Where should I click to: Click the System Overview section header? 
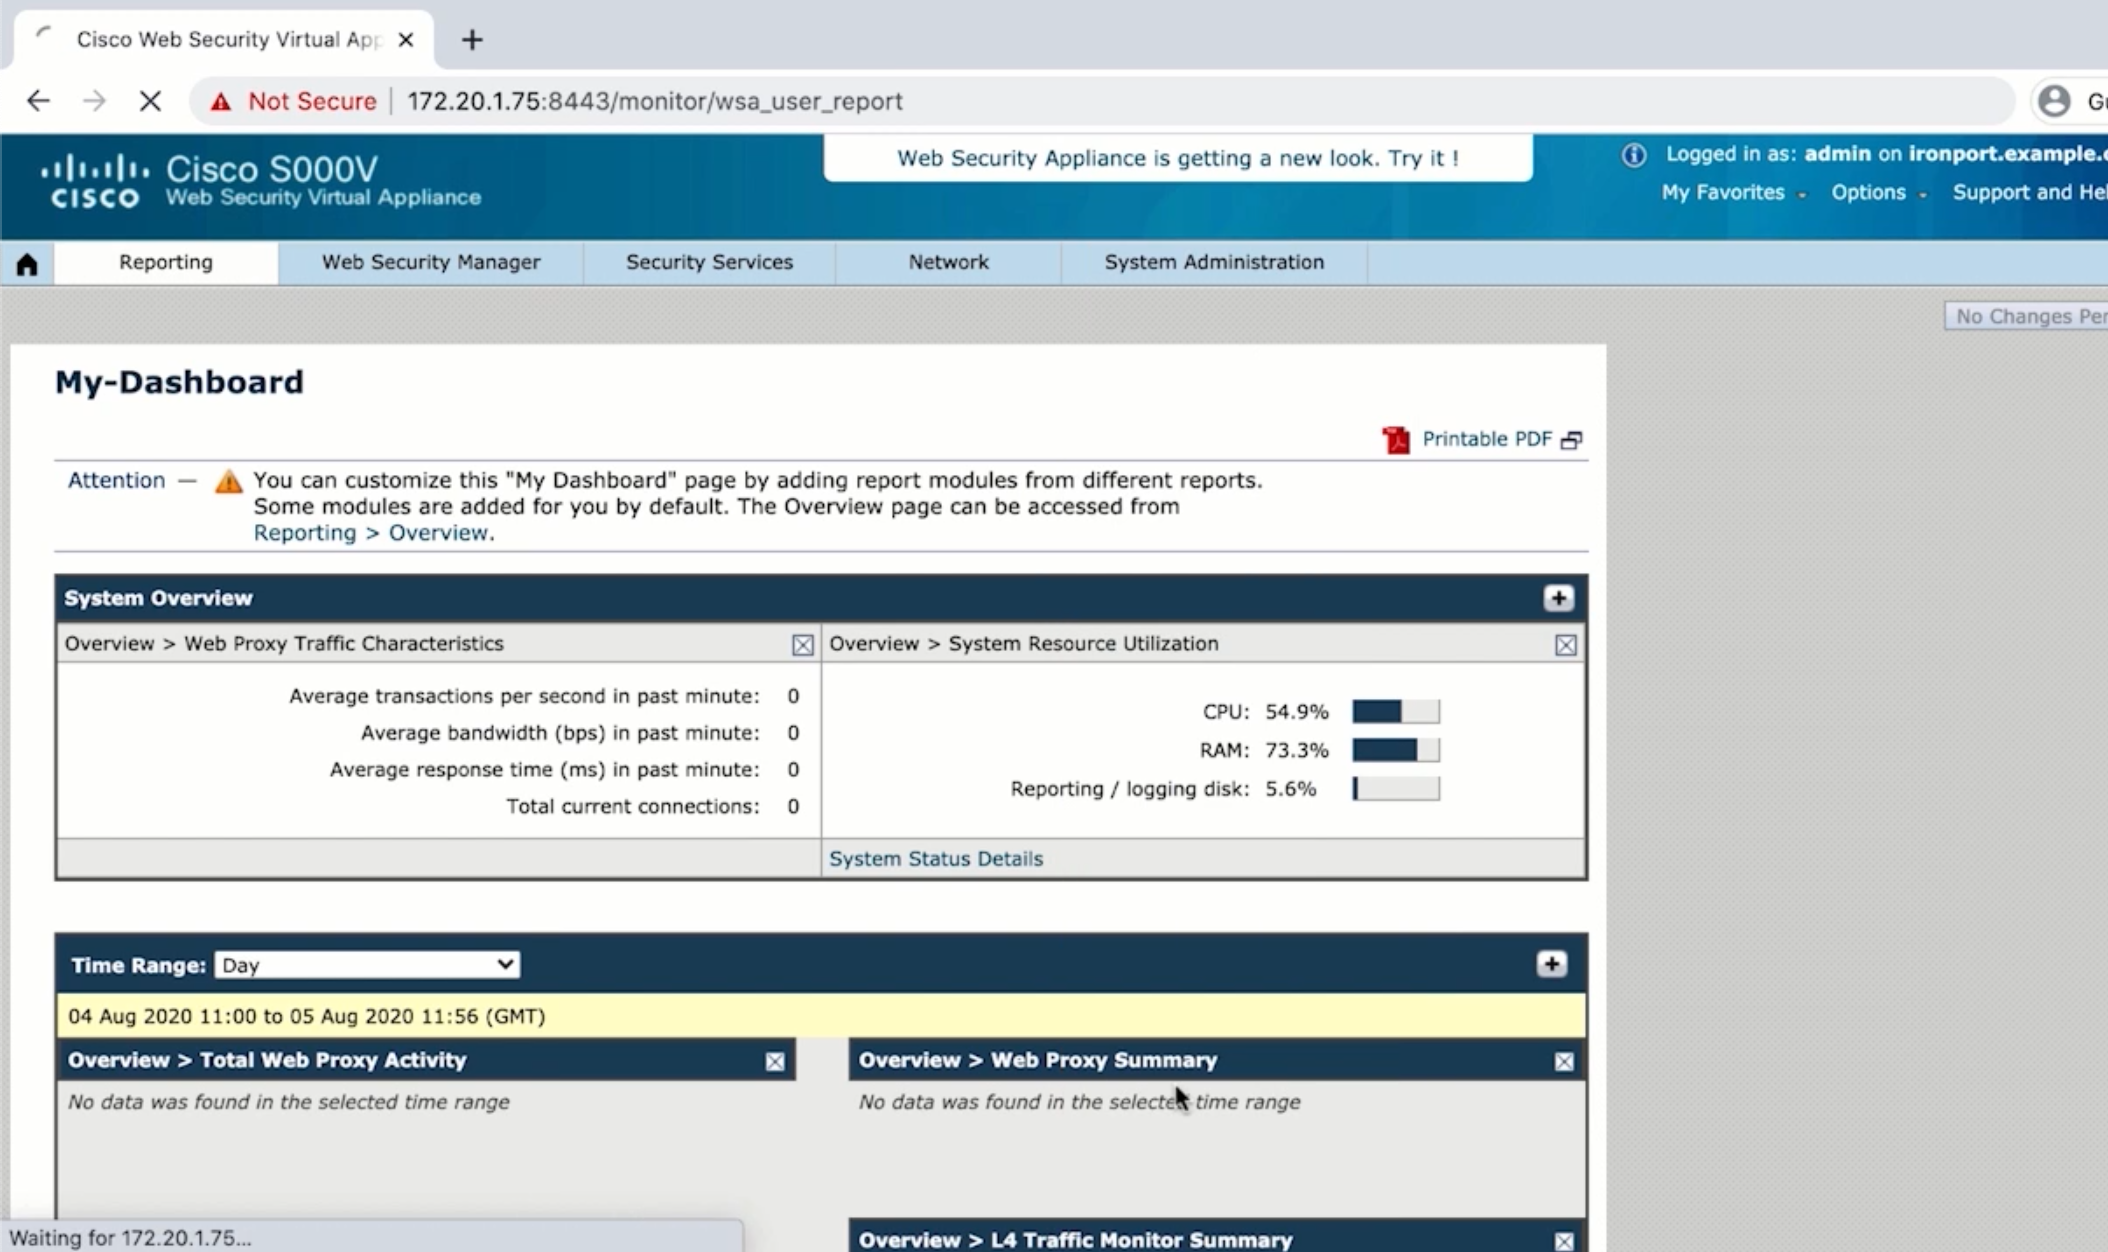click(158, 598)
